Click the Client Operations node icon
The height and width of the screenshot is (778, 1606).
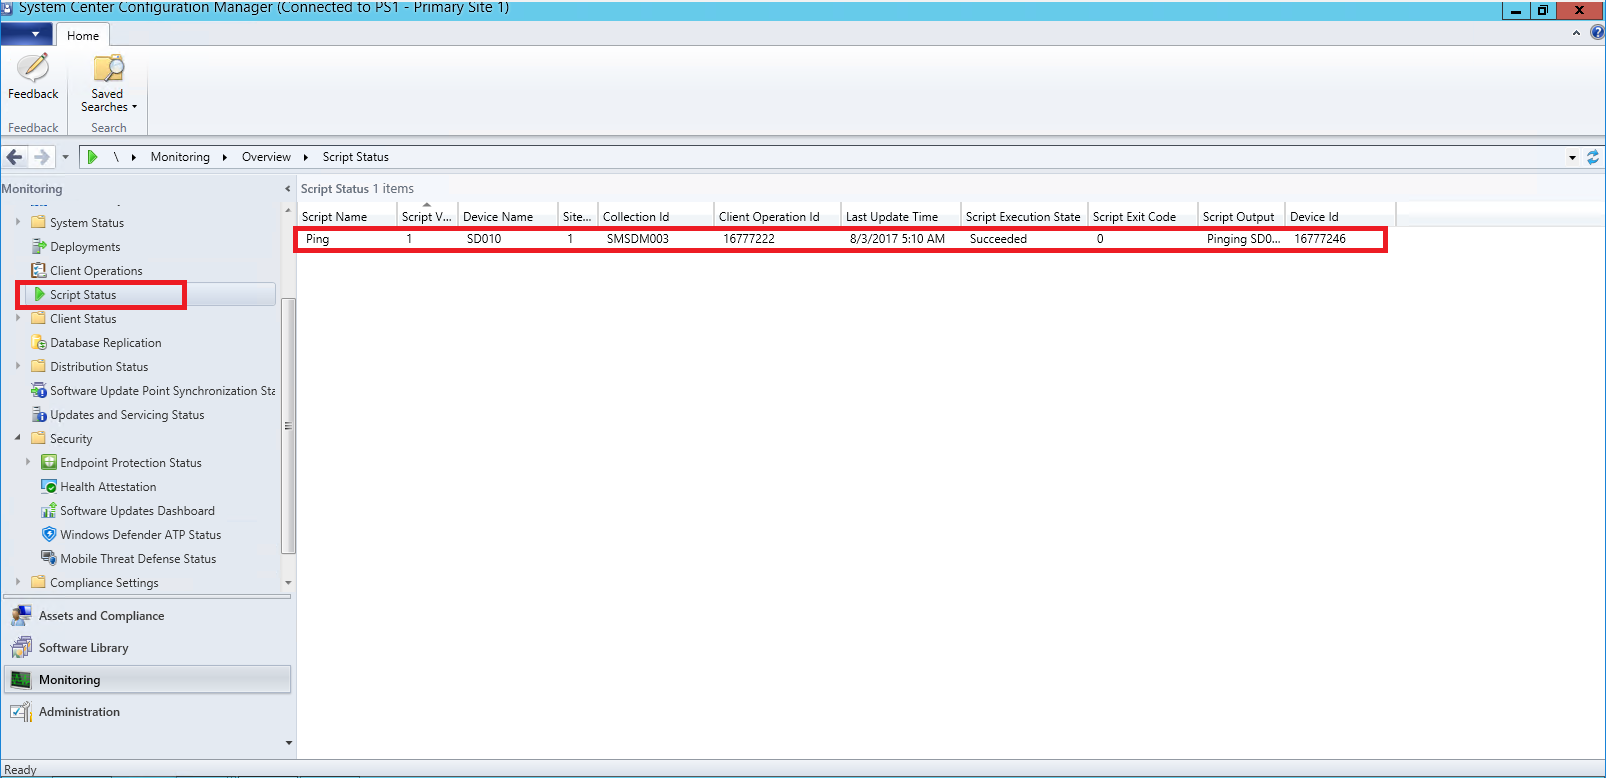39,270
